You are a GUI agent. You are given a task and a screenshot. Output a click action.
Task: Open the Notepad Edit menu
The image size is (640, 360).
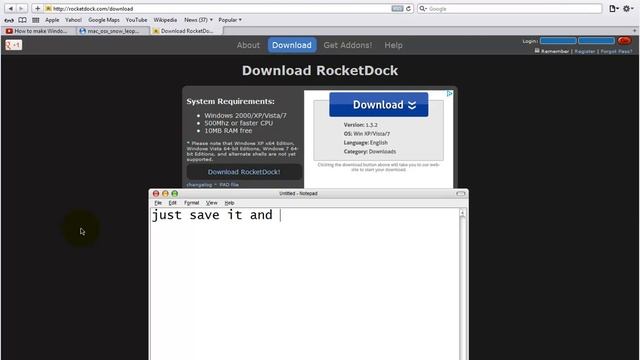173,203
